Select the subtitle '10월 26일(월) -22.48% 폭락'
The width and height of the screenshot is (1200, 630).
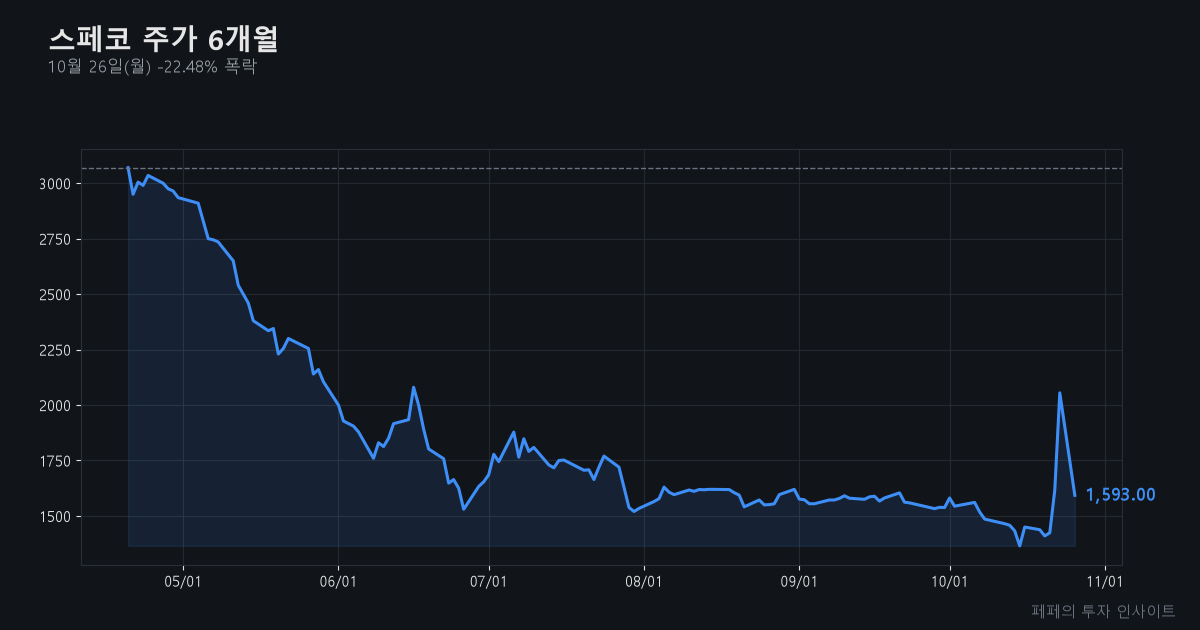coord(152,67)
